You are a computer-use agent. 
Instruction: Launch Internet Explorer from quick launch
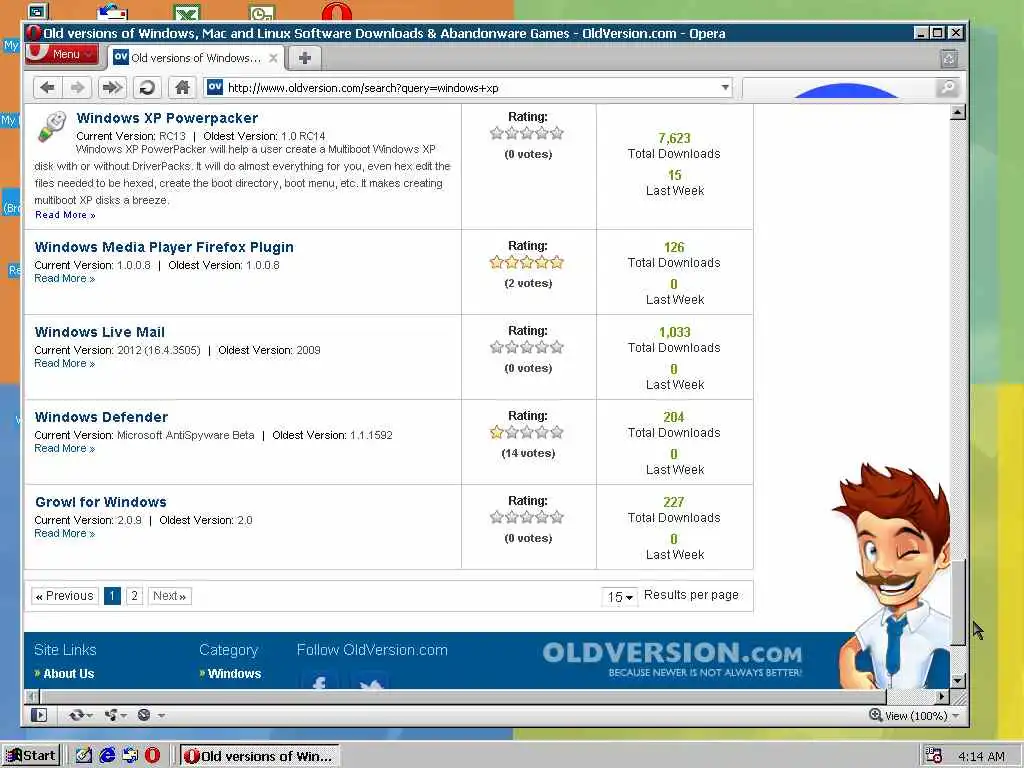[x=107, y=756]
